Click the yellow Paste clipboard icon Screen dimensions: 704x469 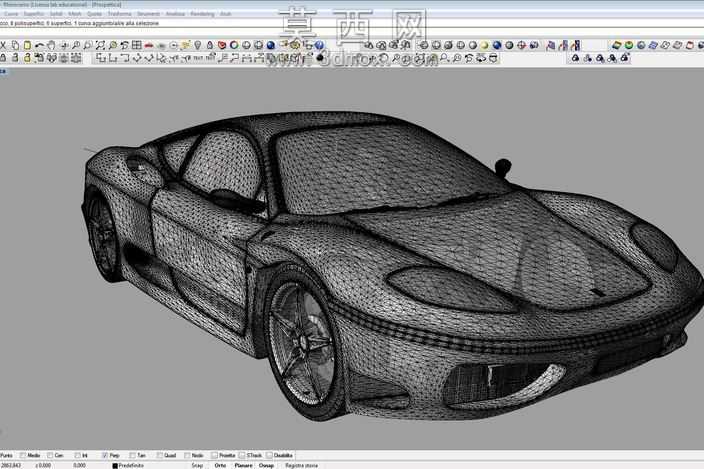pos(27,45)
